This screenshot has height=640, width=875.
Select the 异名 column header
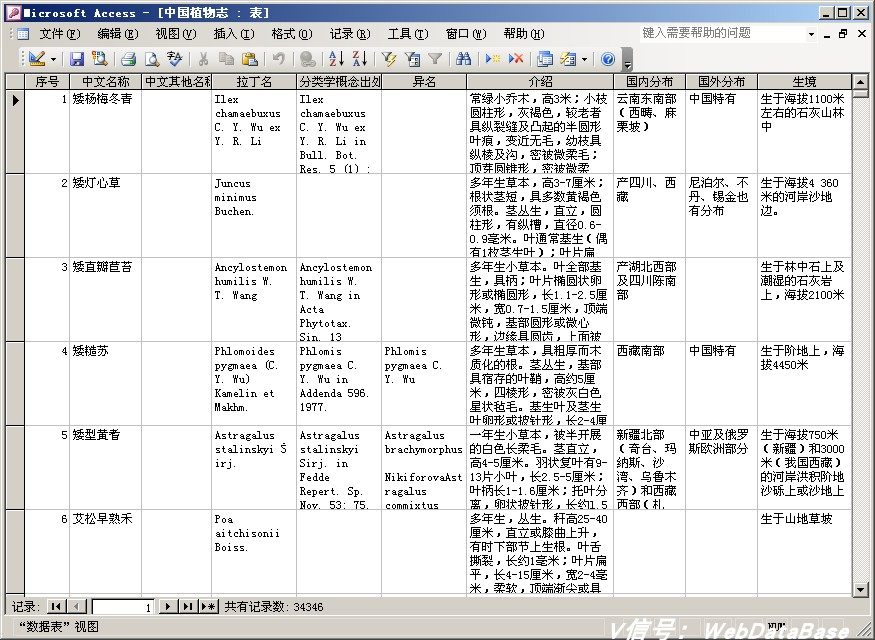(424, 81)
